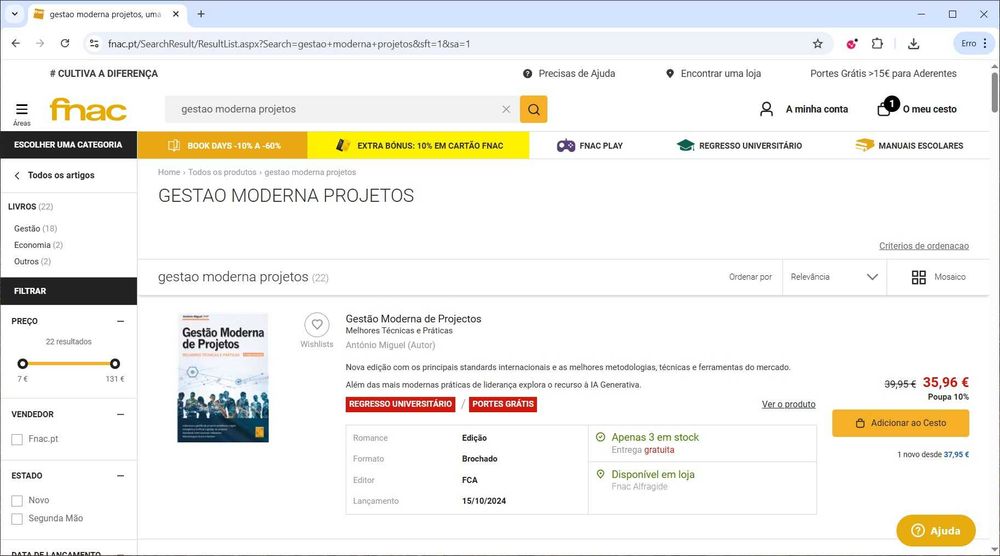The image size is (1000, 556).
Task: Click the Fnac Play gamepad icon
Action: (x=566, y=145)
